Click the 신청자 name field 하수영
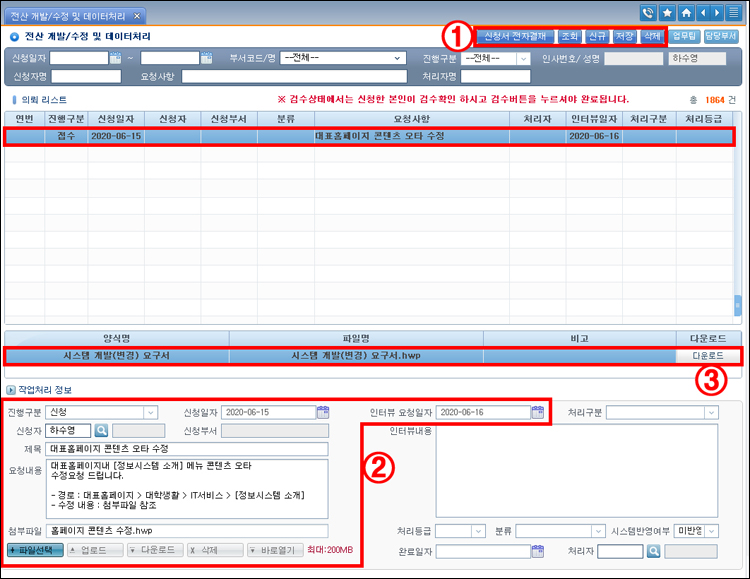Screen dimensions: 750x579 click(68, 431)
